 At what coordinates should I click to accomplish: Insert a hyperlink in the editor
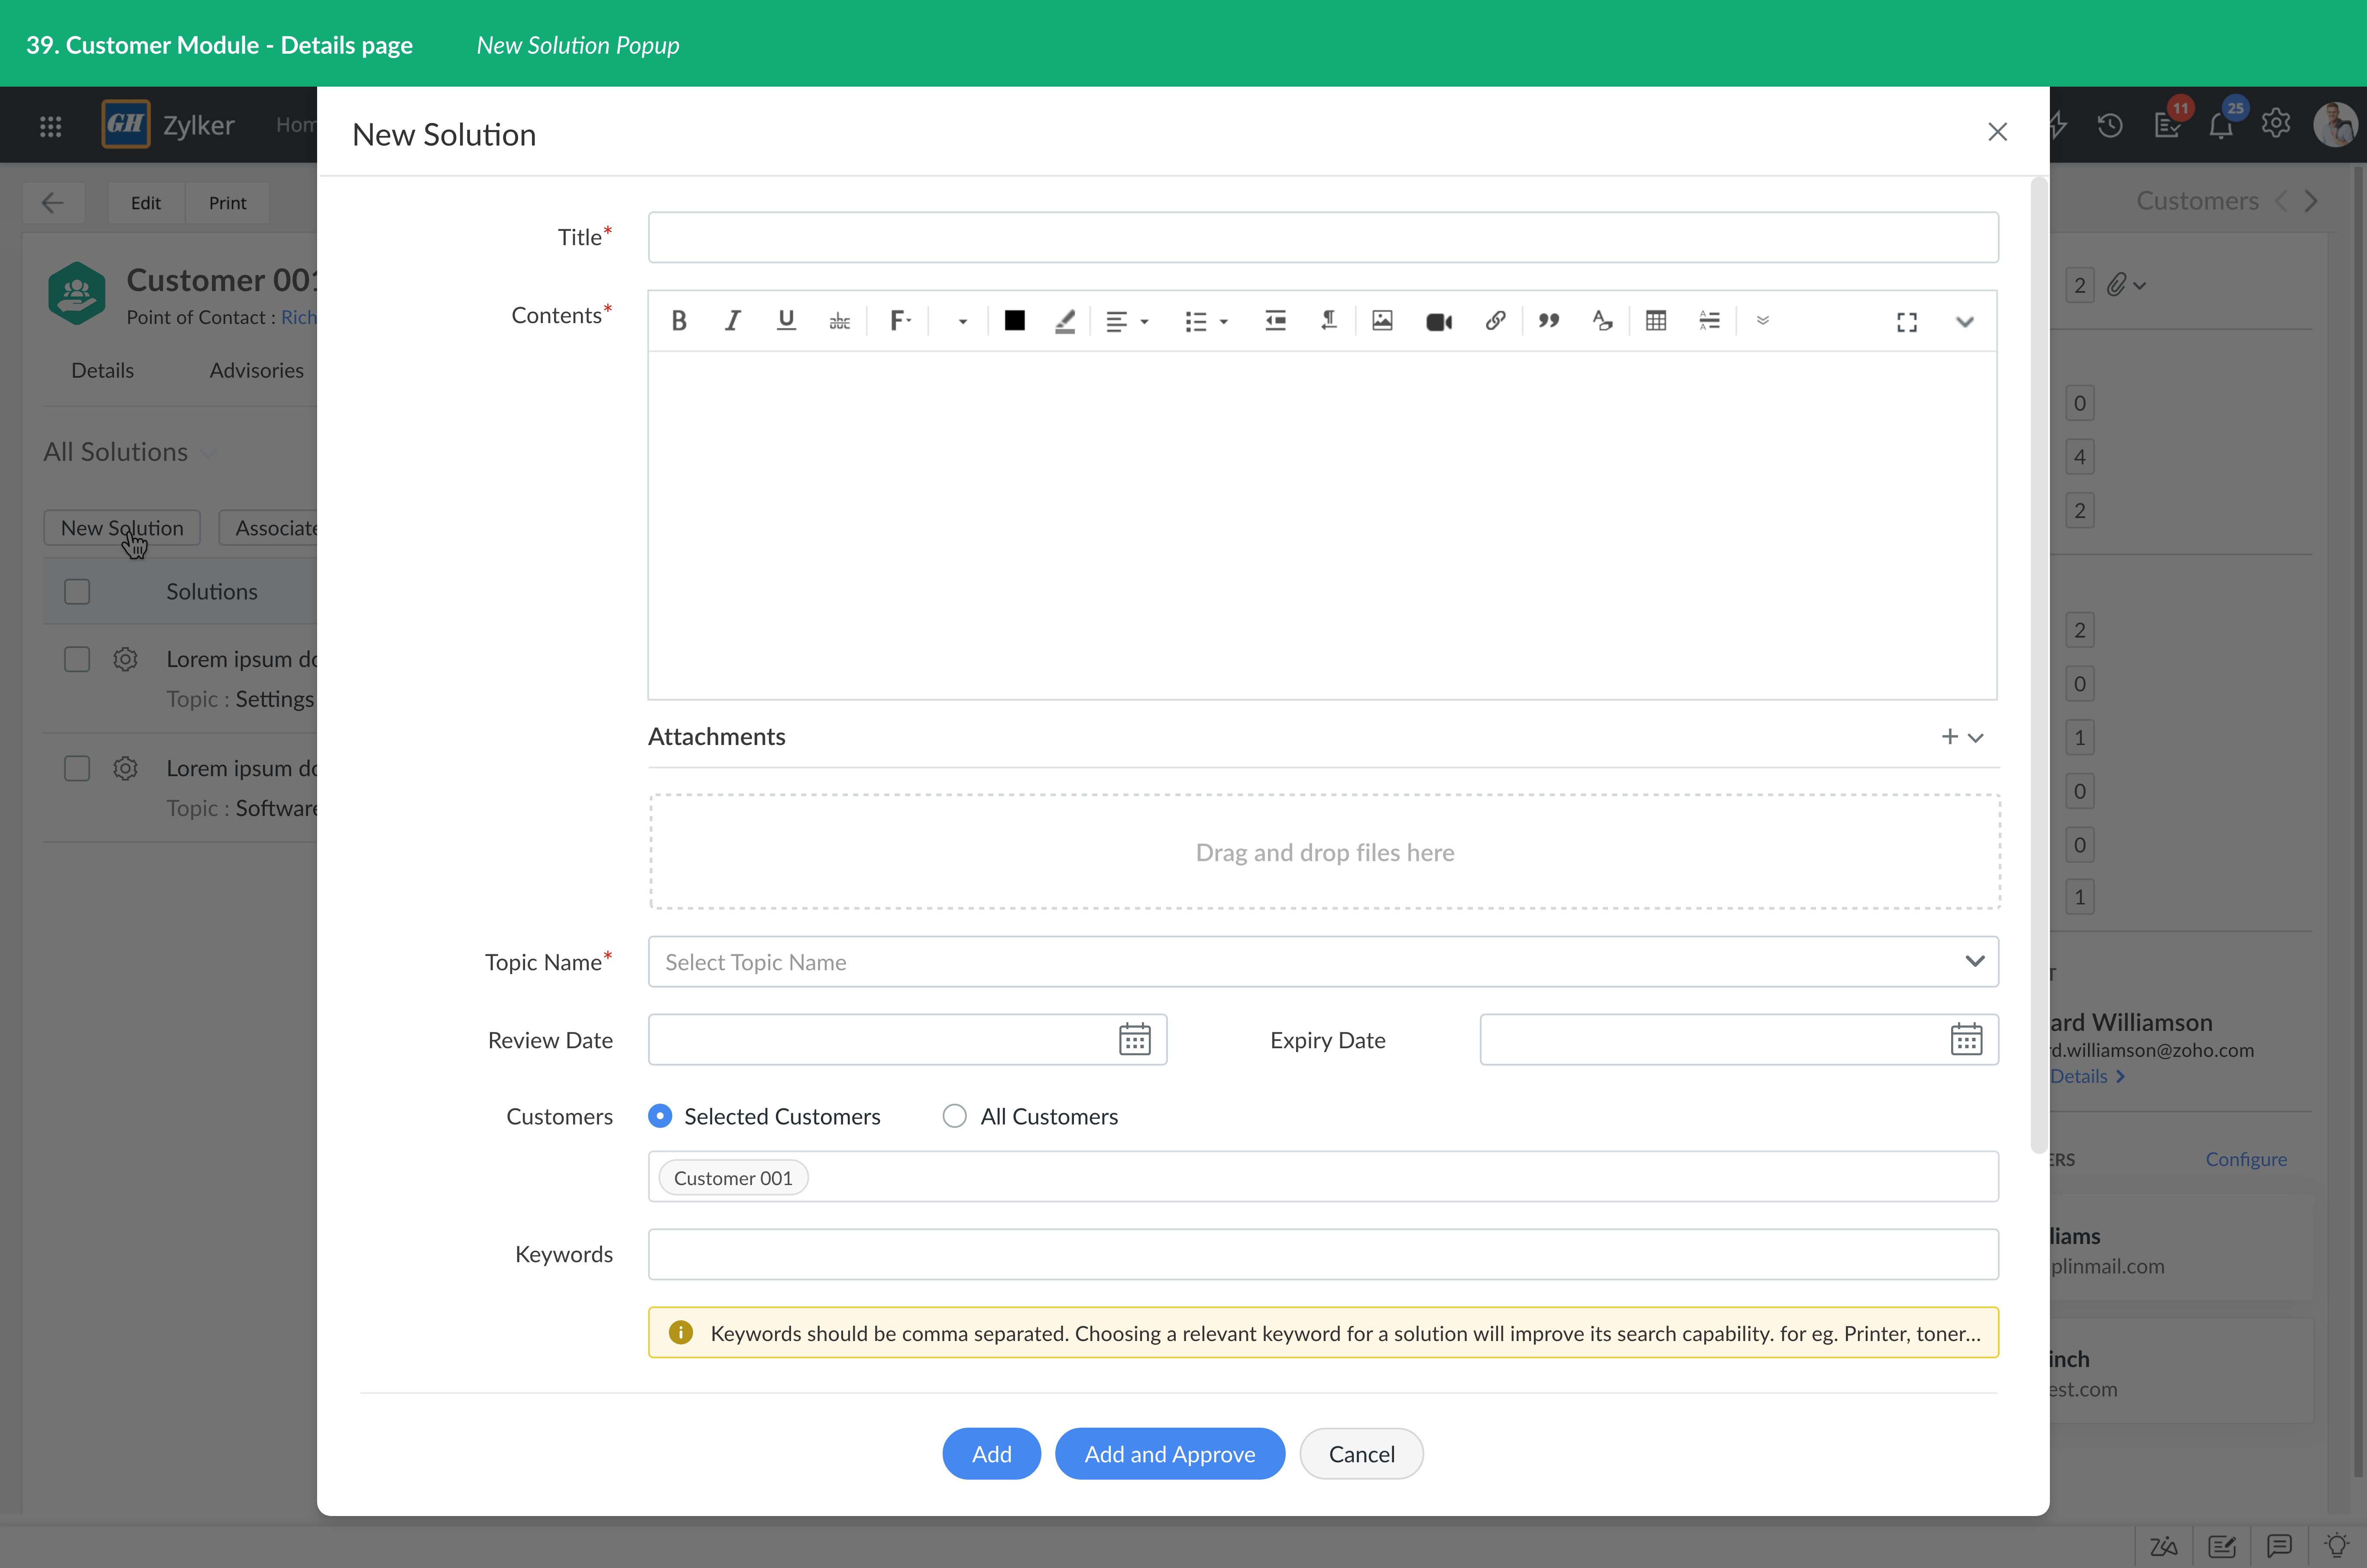1495,321
